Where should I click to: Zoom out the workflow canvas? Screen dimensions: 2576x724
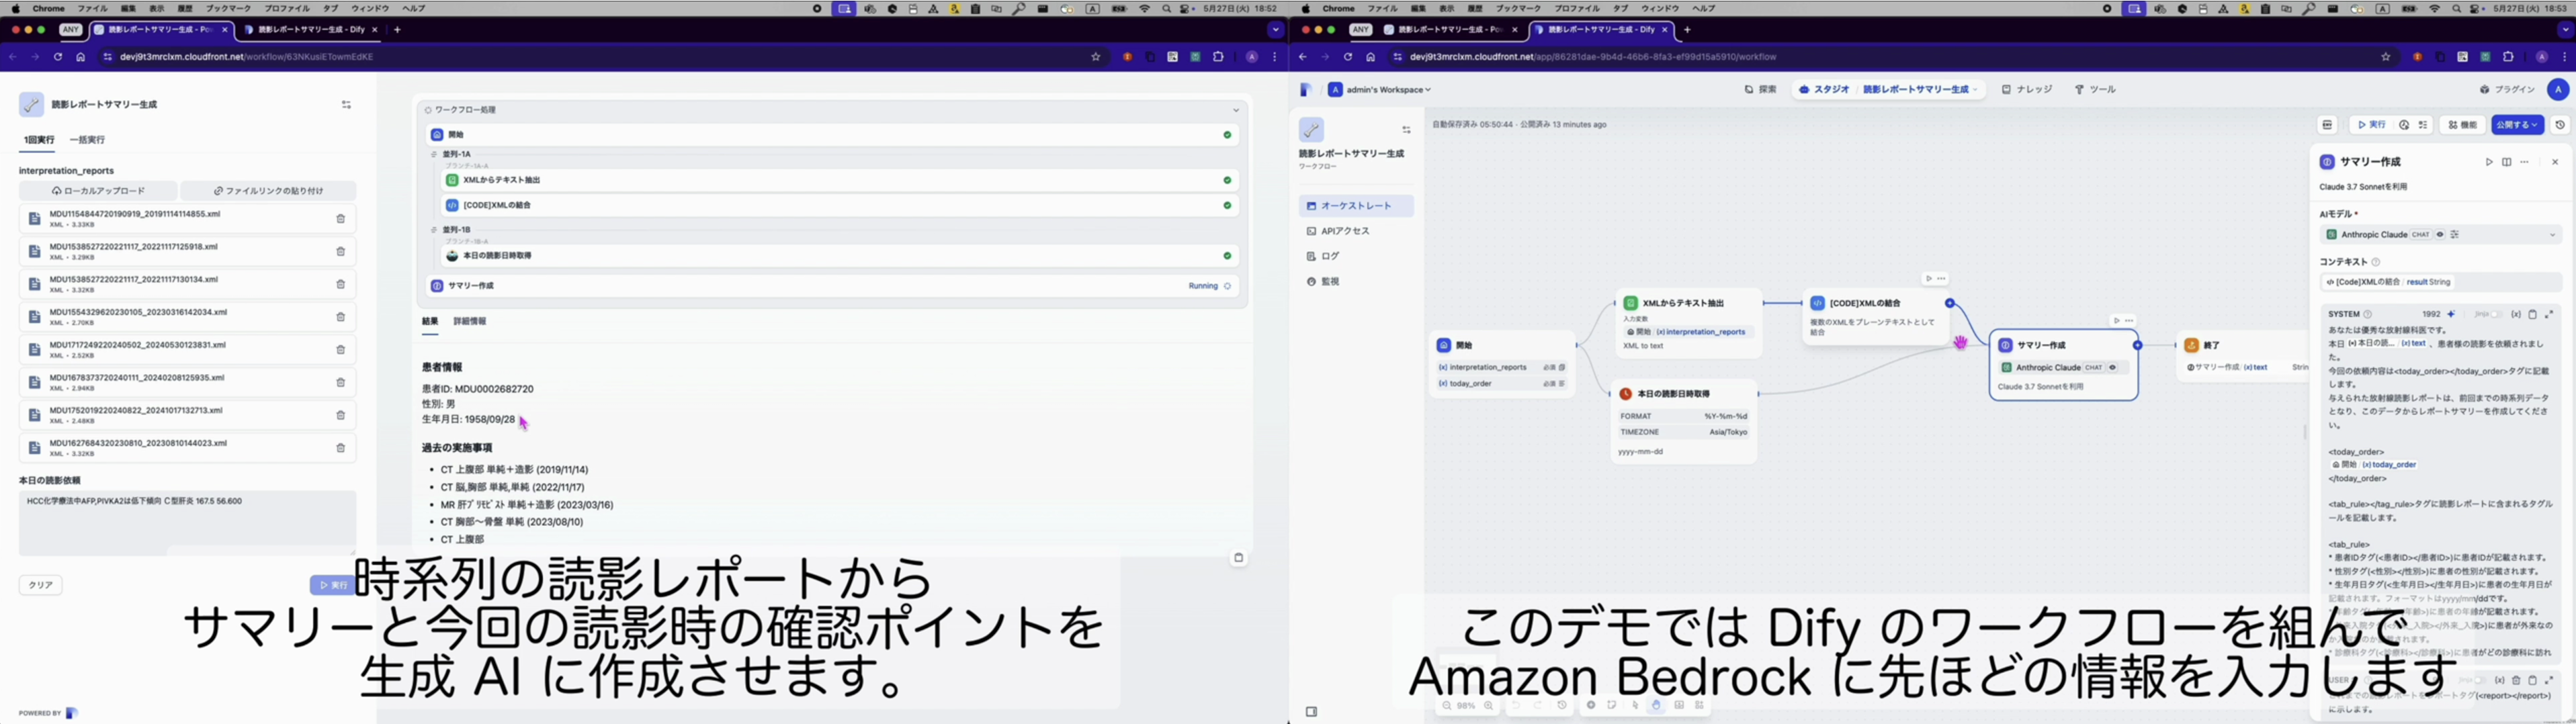[x=1446, y=706]
